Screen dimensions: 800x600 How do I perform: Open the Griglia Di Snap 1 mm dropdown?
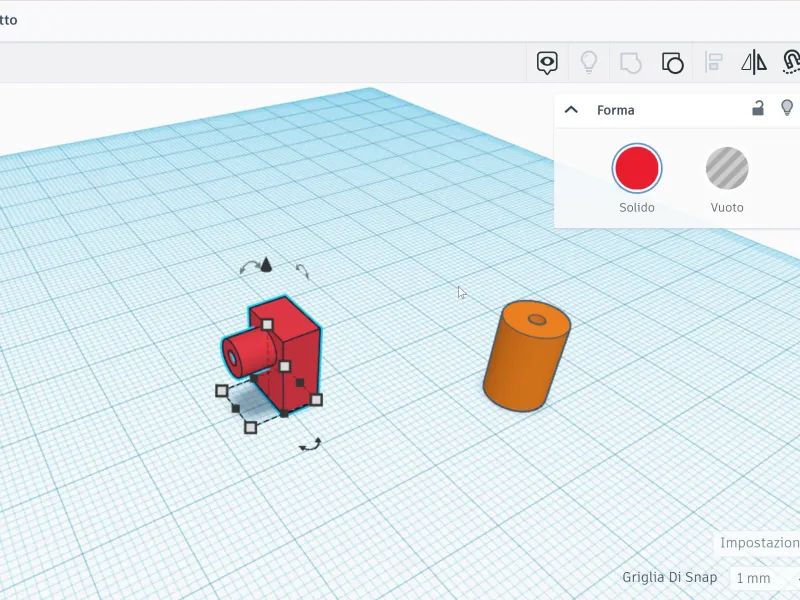point(764,578)
